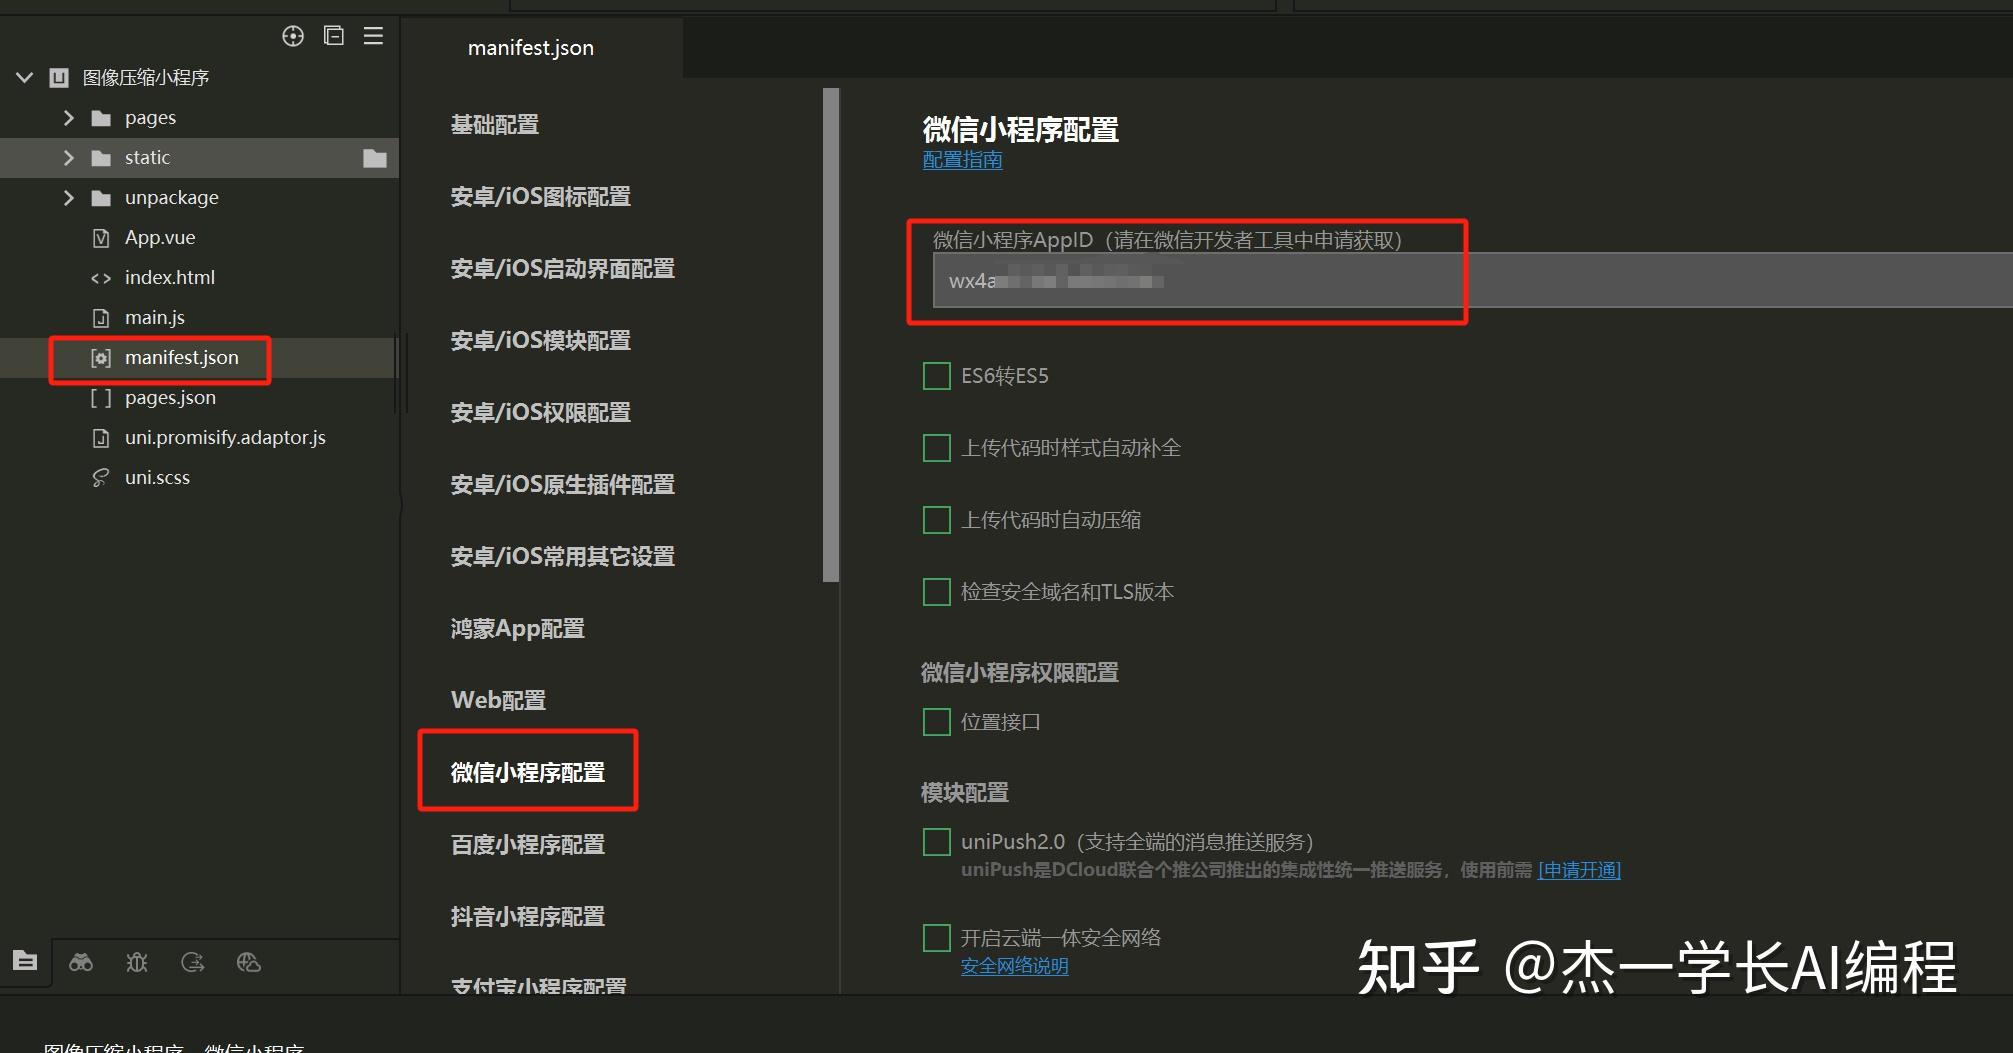
Task: Open the project panel hamburger menu
Action: 373,36
